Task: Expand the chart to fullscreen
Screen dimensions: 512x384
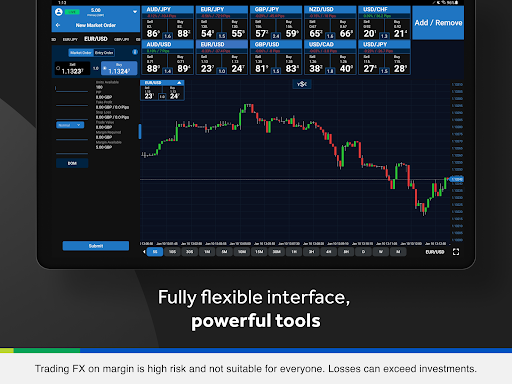Action: 456,252
